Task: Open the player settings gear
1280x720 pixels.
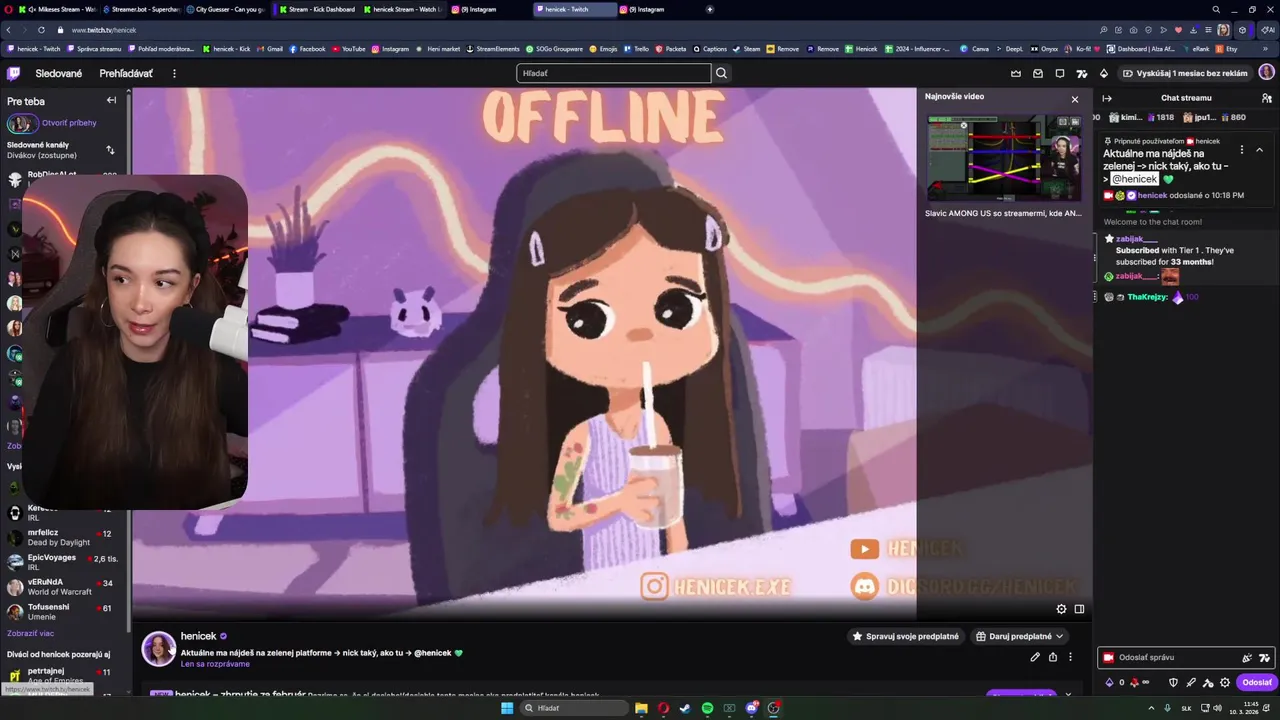Action: (1062, 609)
